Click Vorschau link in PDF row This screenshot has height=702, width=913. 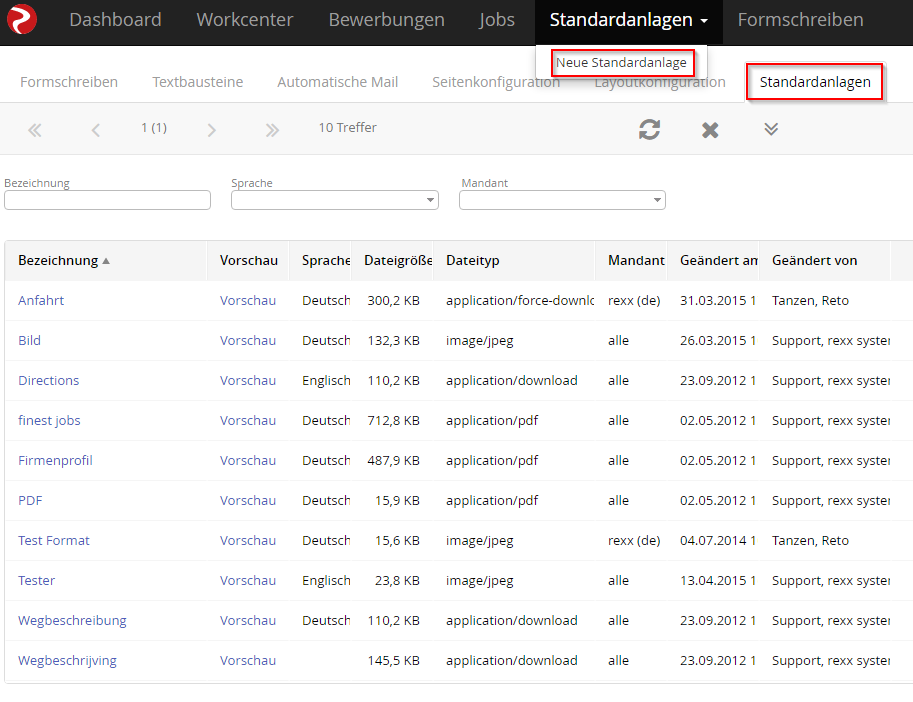247,501
